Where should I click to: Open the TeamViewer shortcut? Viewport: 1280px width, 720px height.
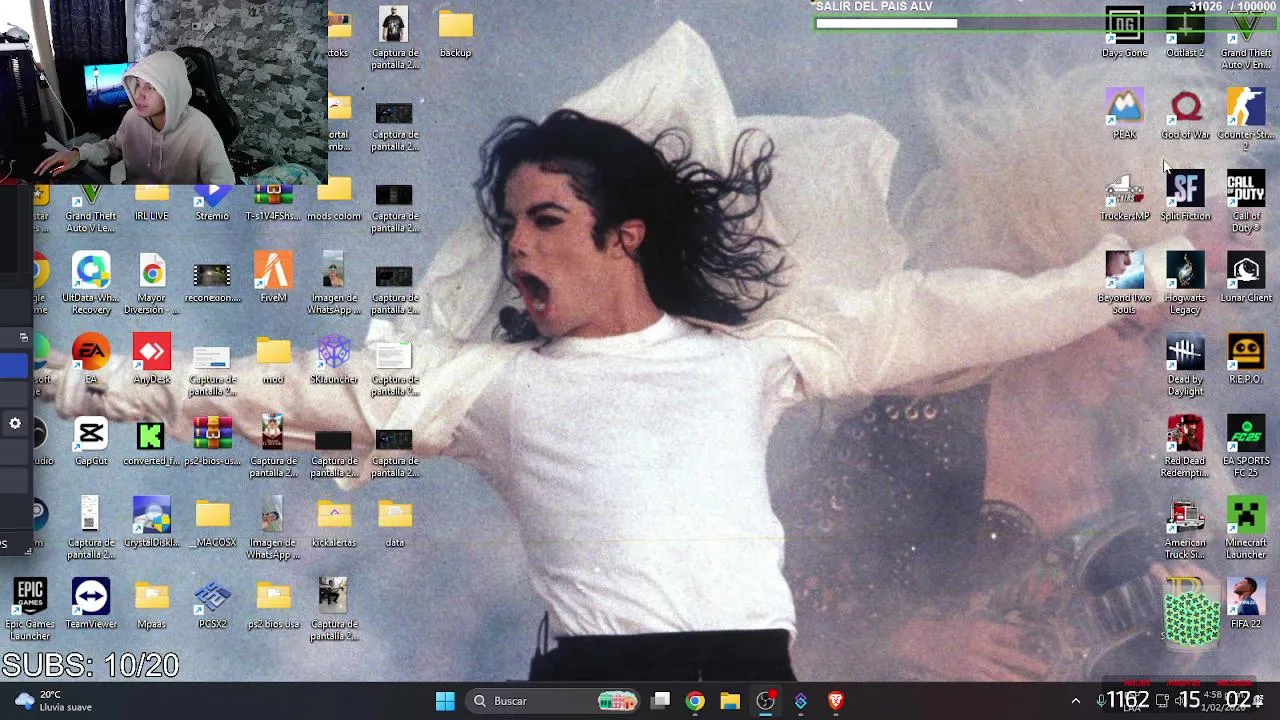point(91,605)
